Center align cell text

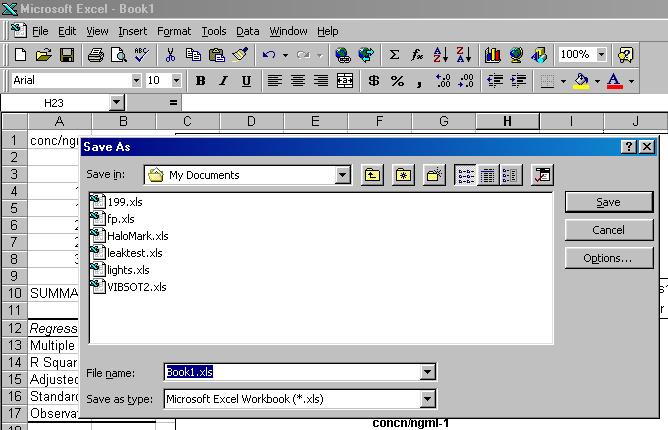298,81
